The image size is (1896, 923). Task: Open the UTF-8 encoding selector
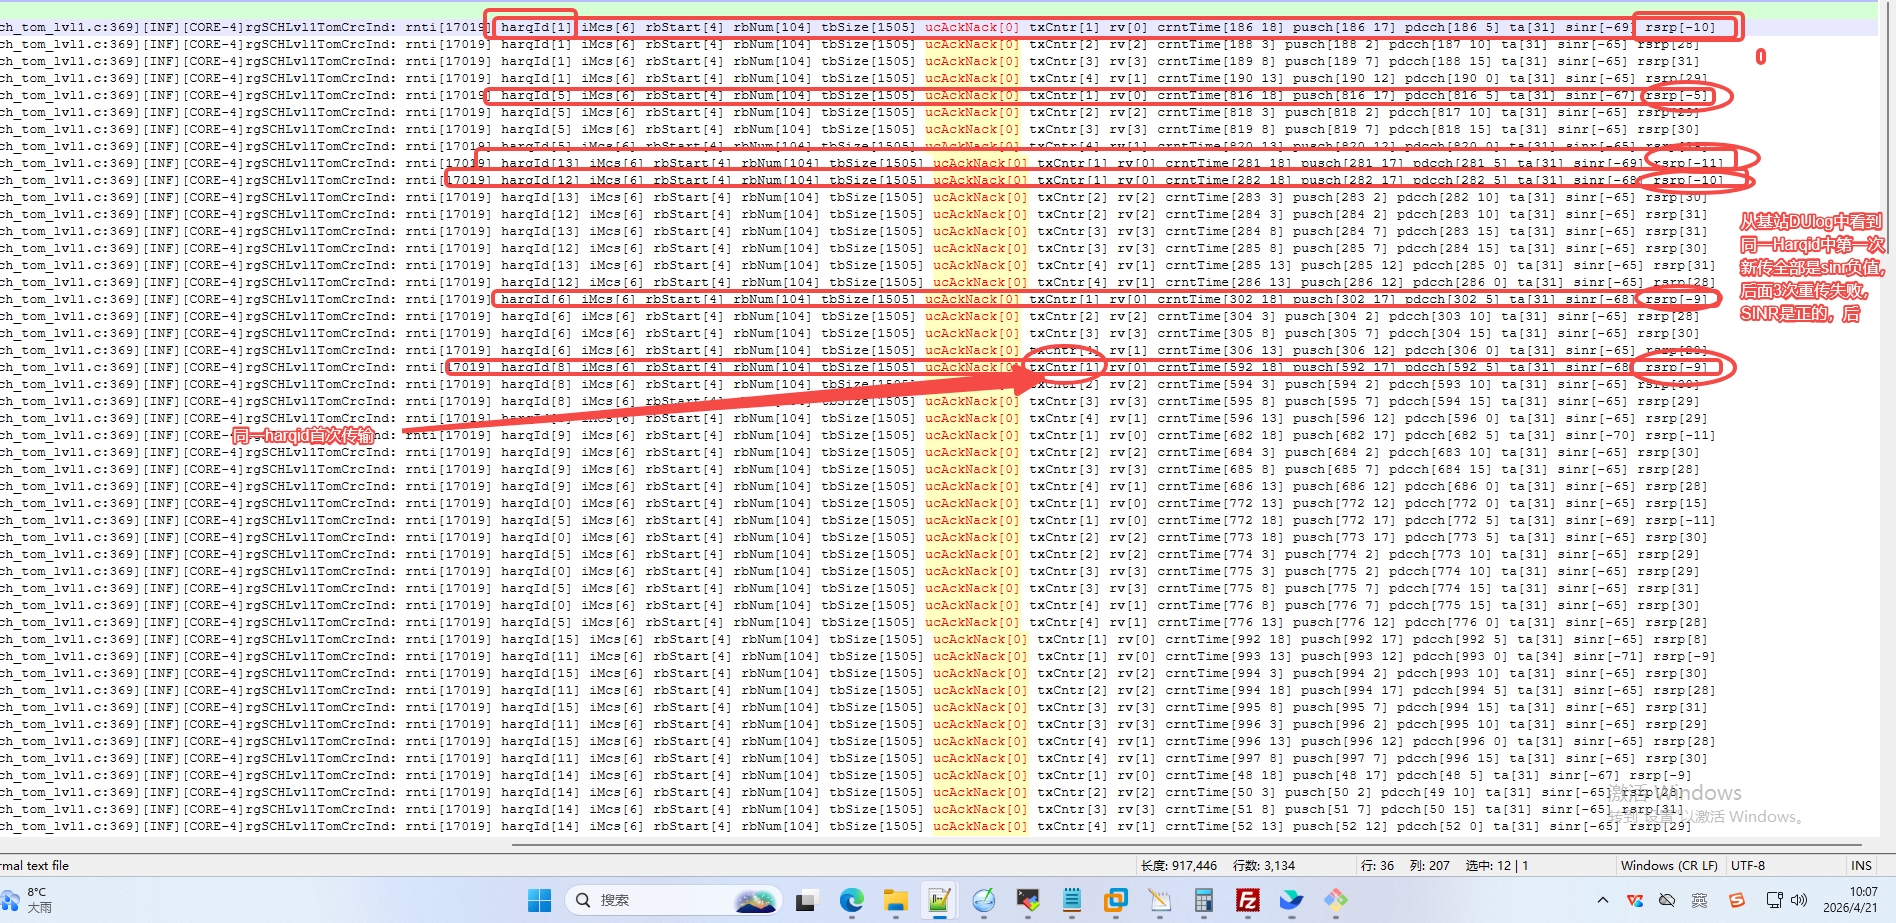(x=1747, y=866)
